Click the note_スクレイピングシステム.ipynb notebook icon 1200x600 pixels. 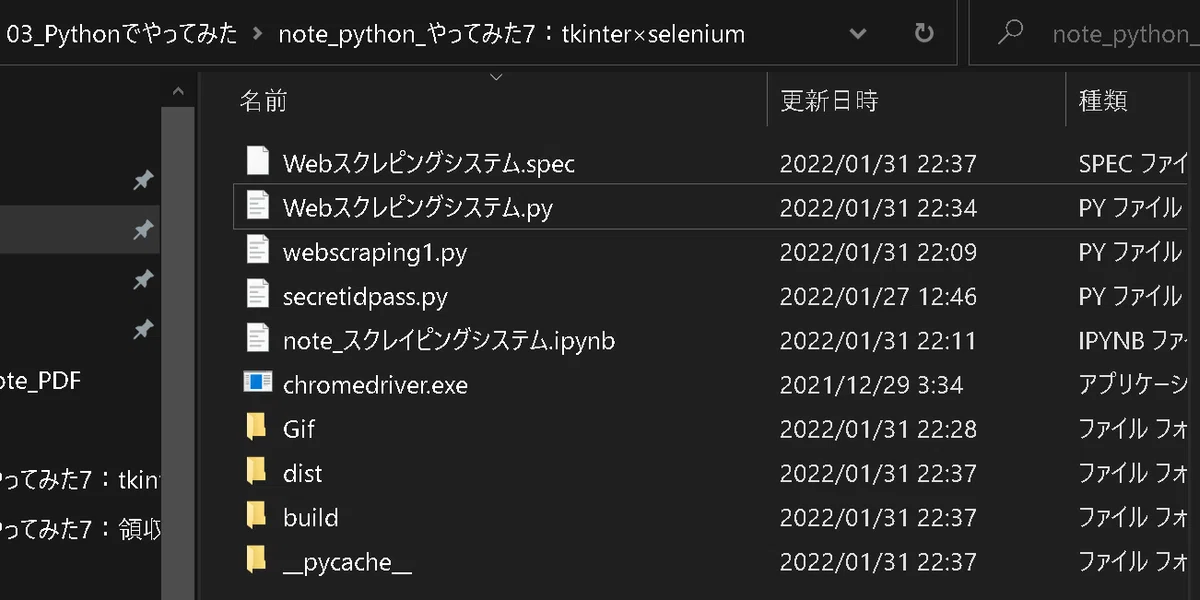[258, 340]
